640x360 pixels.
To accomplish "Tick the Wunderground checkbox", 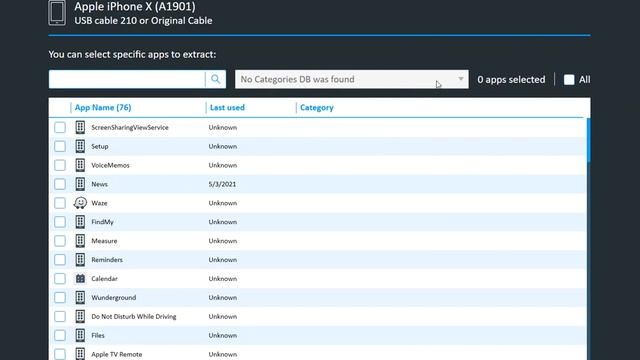I will pos(60,298).
